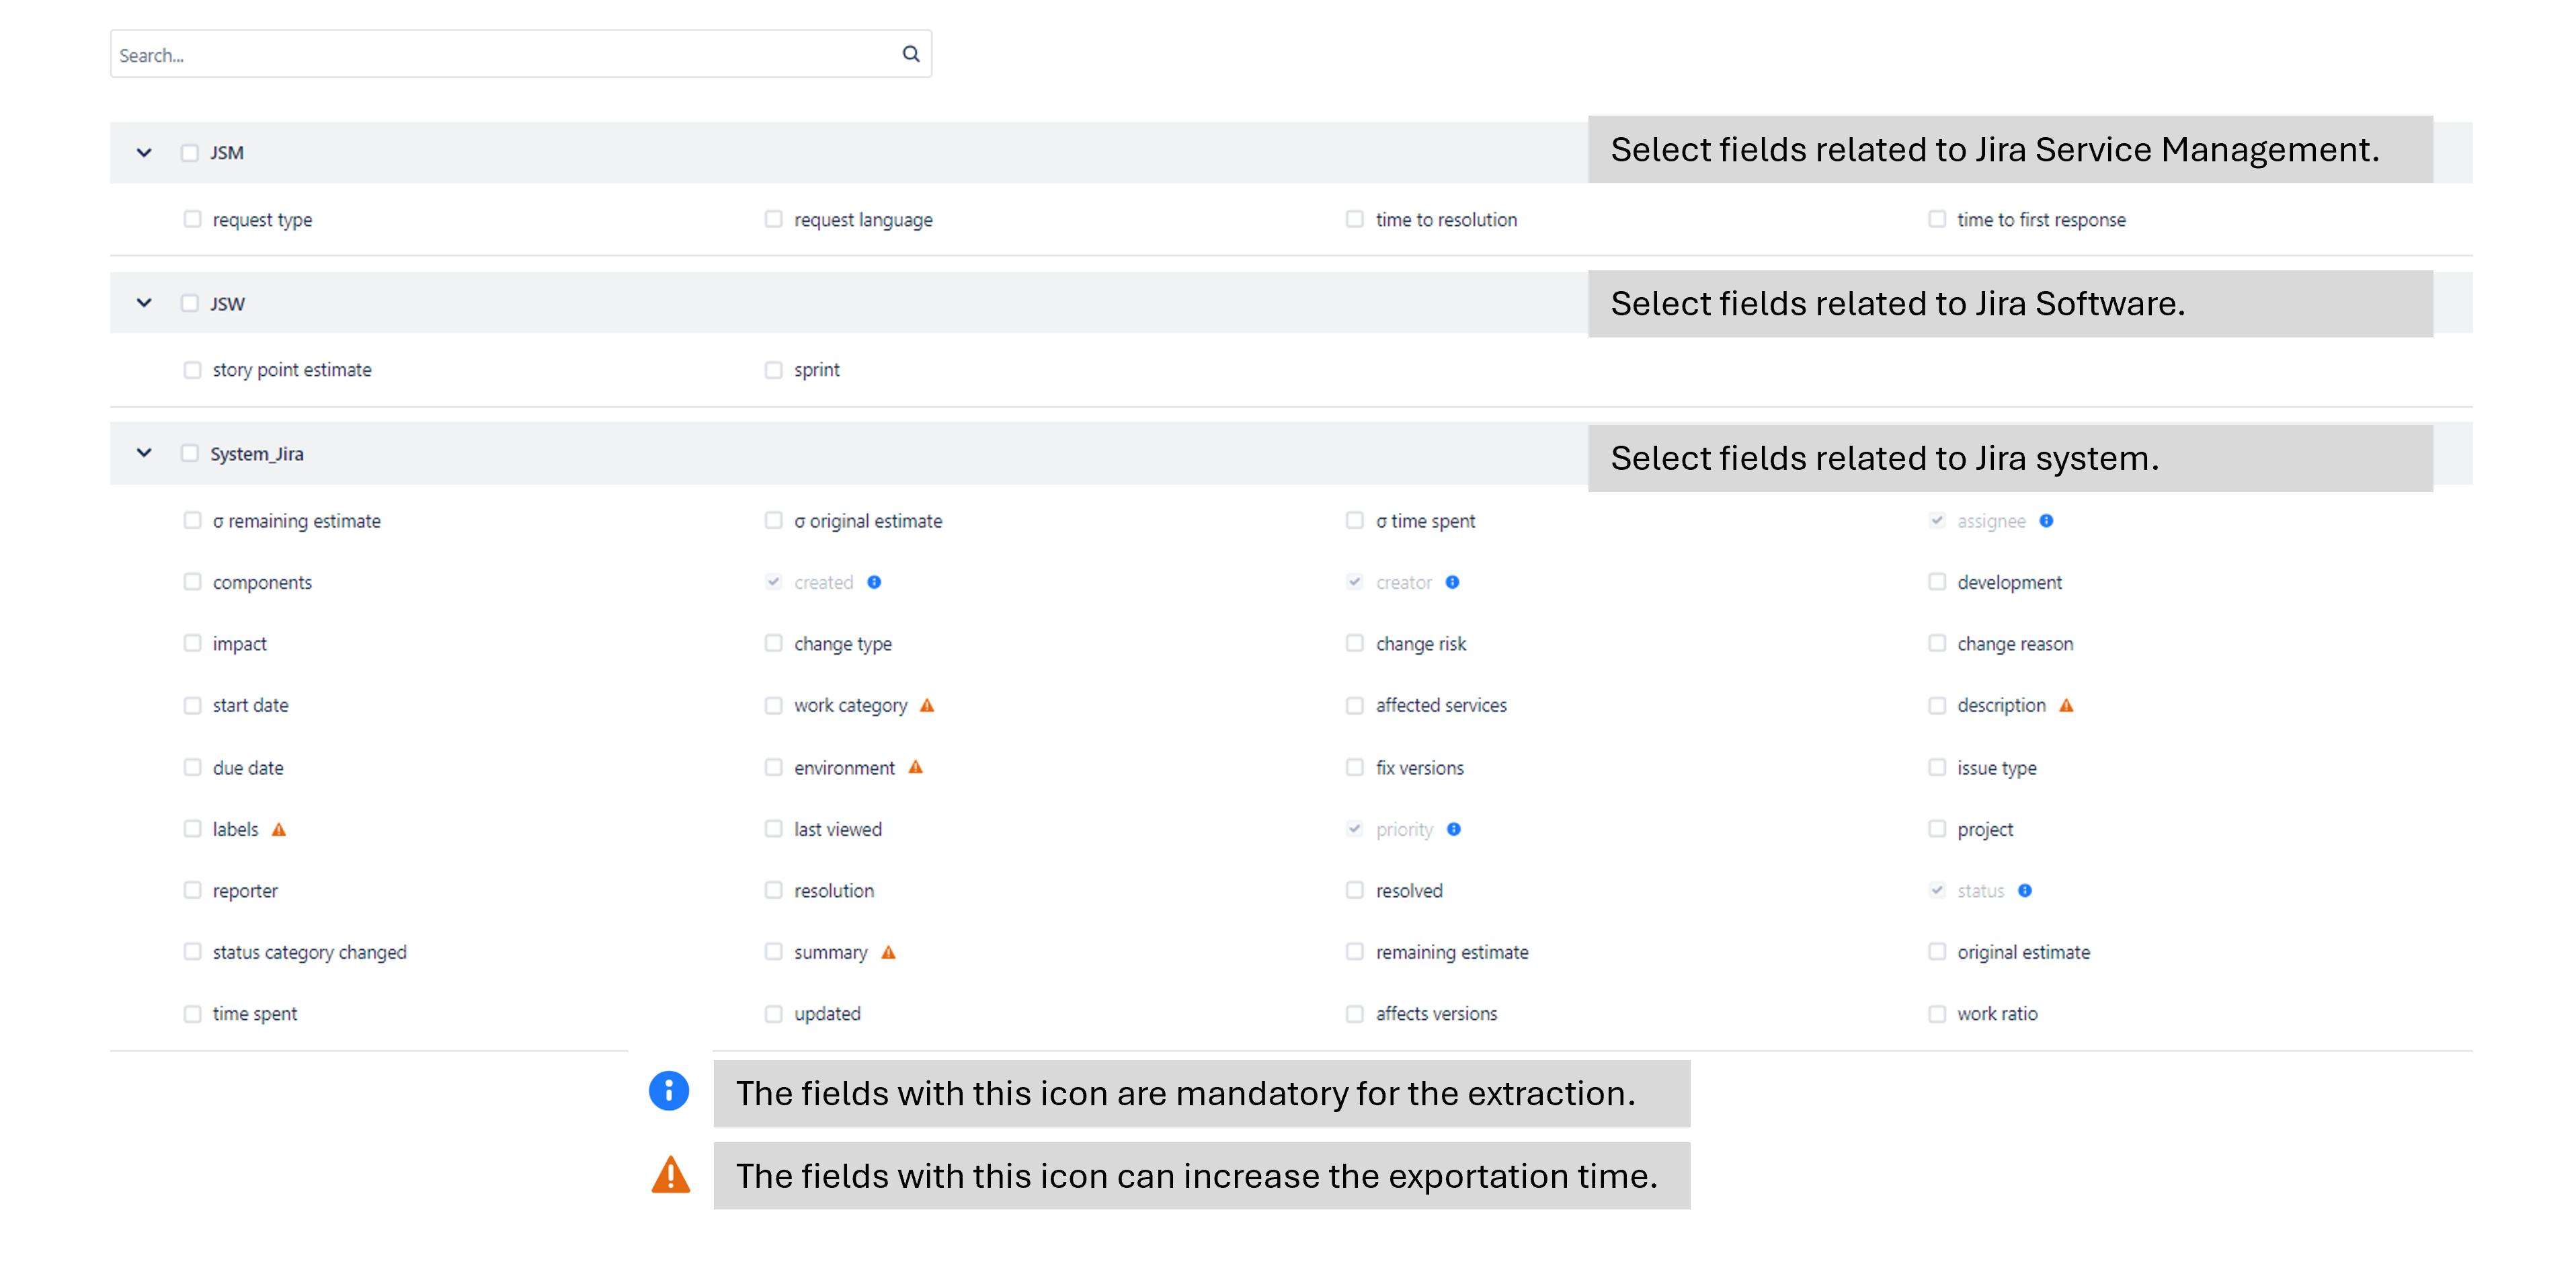Check the sprint field
Viewport: 2576px width, 1278px height.
coord(773,370)
